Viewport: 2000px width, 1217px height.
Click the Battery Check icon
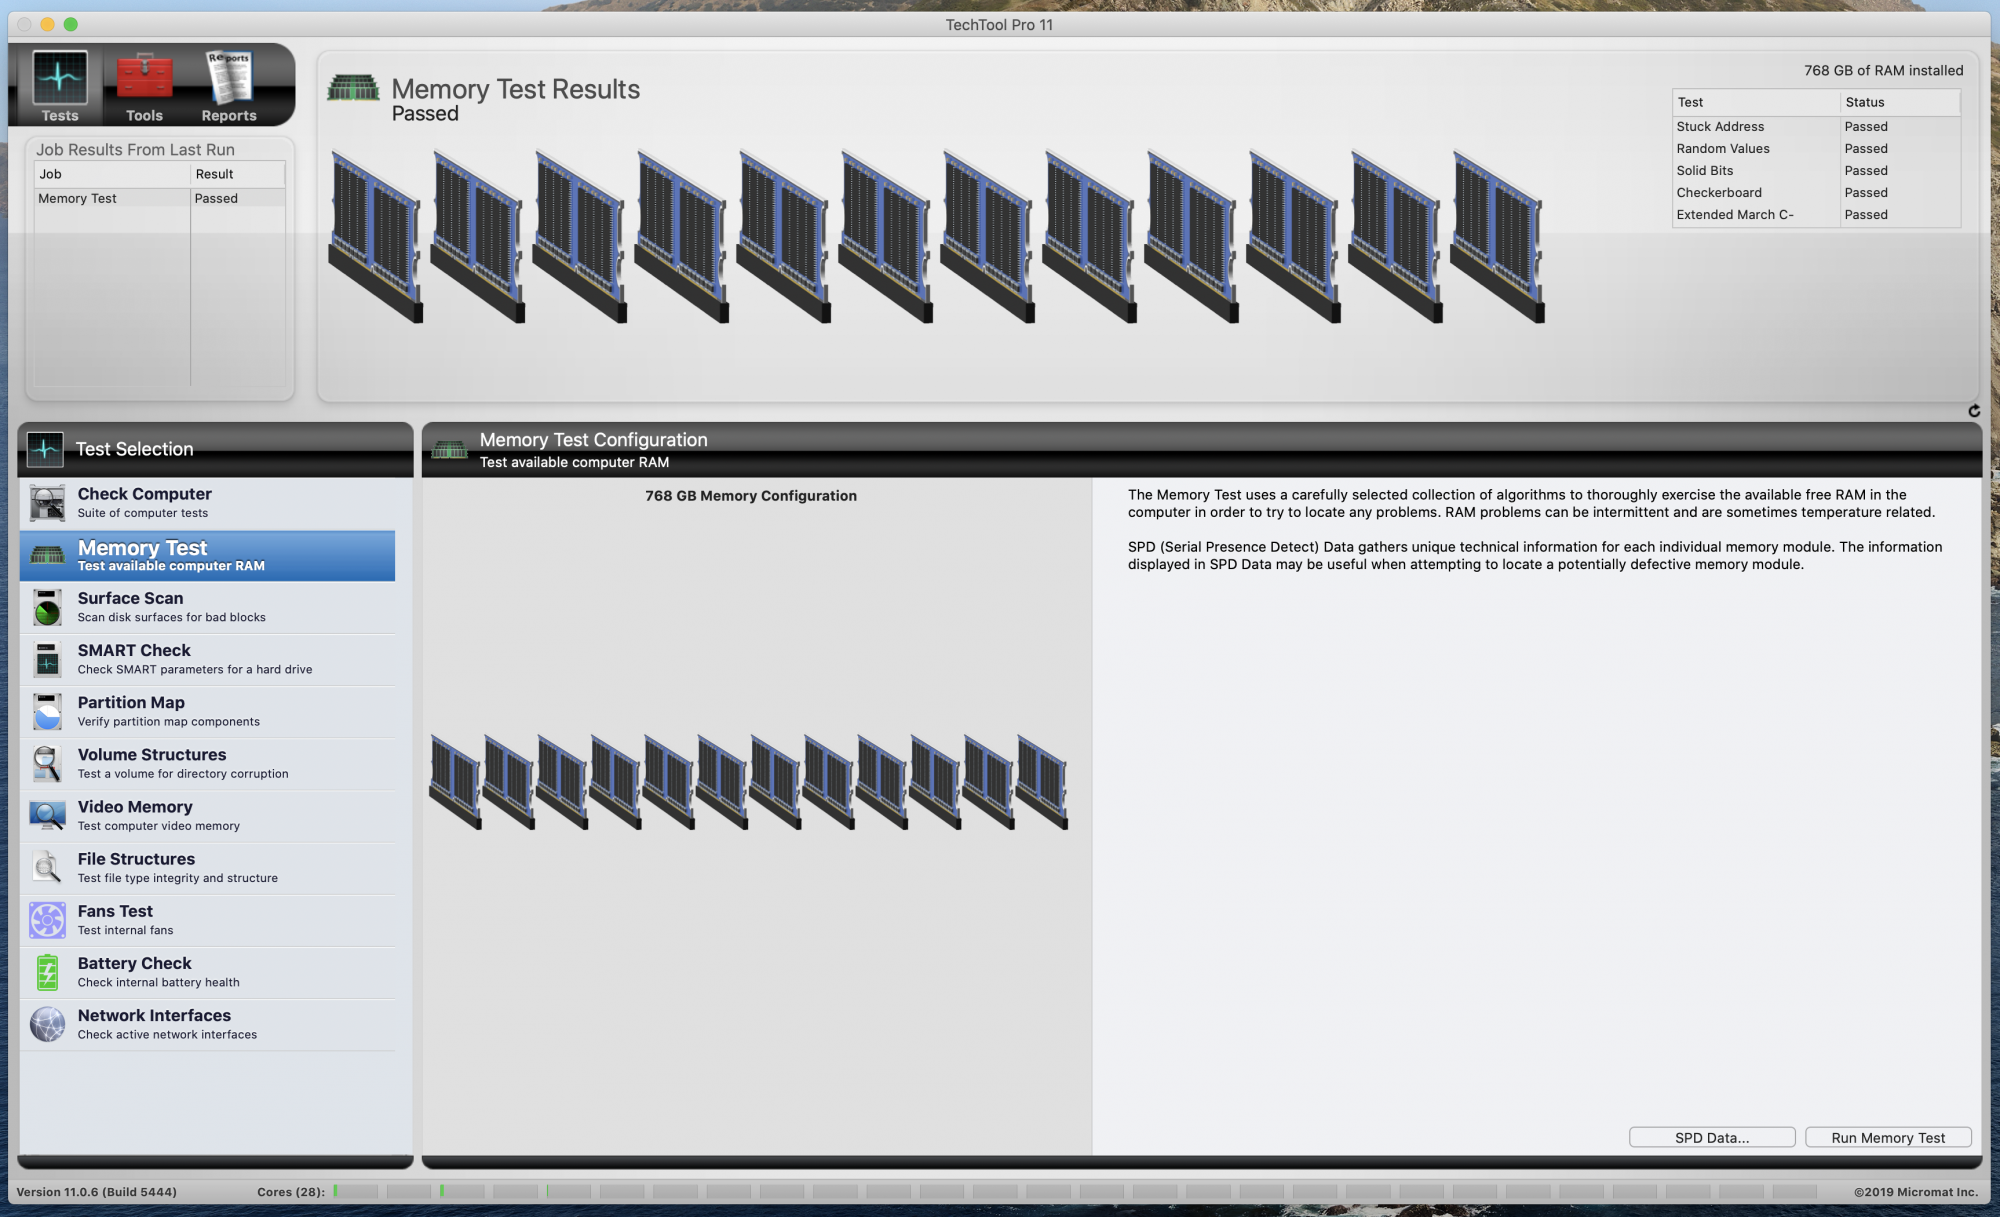pos(47,972)
